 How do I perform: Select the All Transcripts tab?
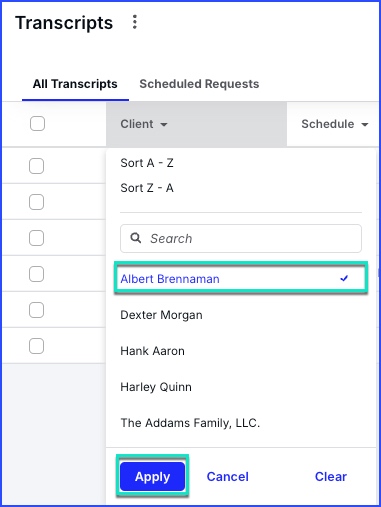(75, 84)
